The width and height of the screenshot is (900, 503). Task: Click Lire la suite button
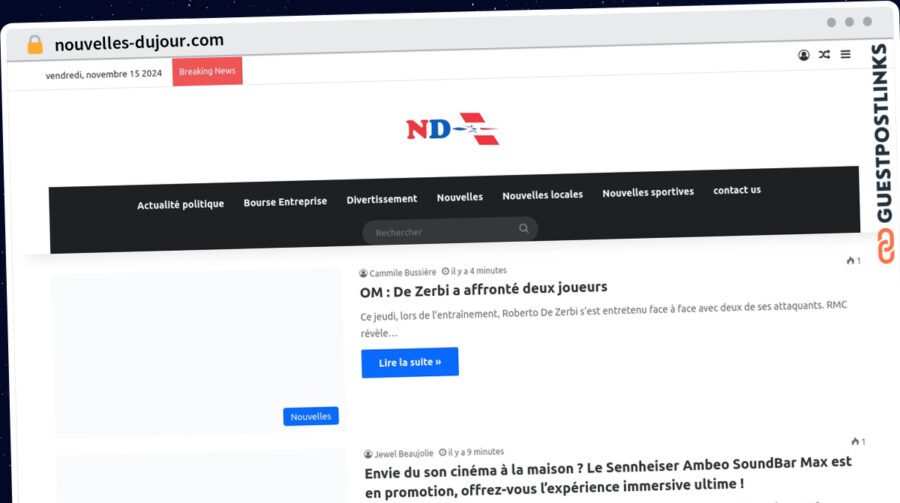410,362
